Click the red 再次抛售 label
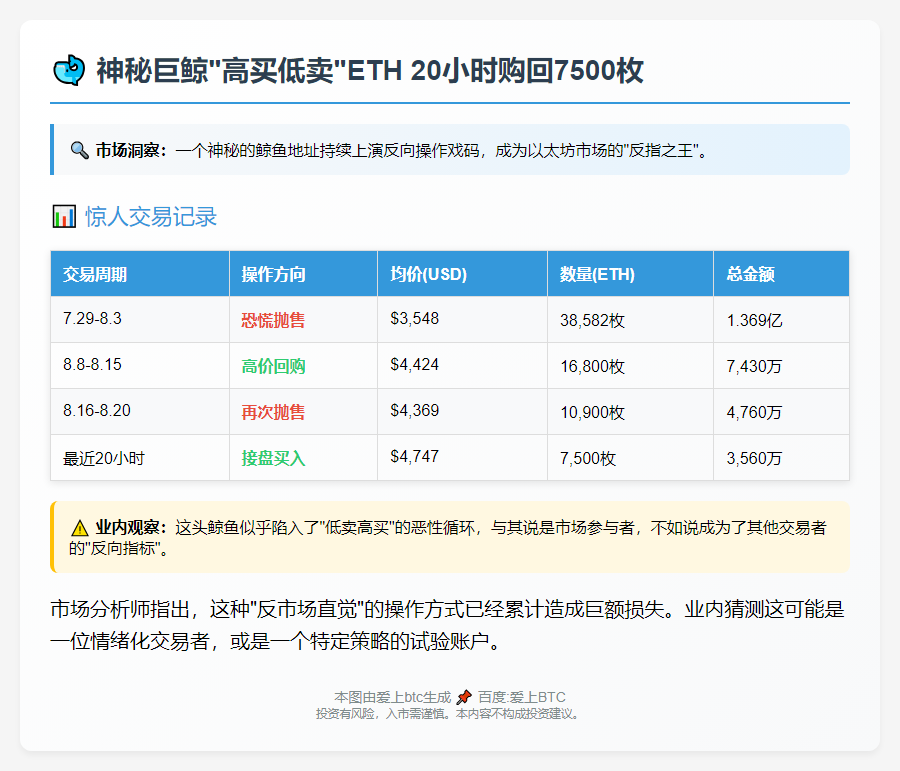This screenshot has width=900, height=771. point(274,413)
